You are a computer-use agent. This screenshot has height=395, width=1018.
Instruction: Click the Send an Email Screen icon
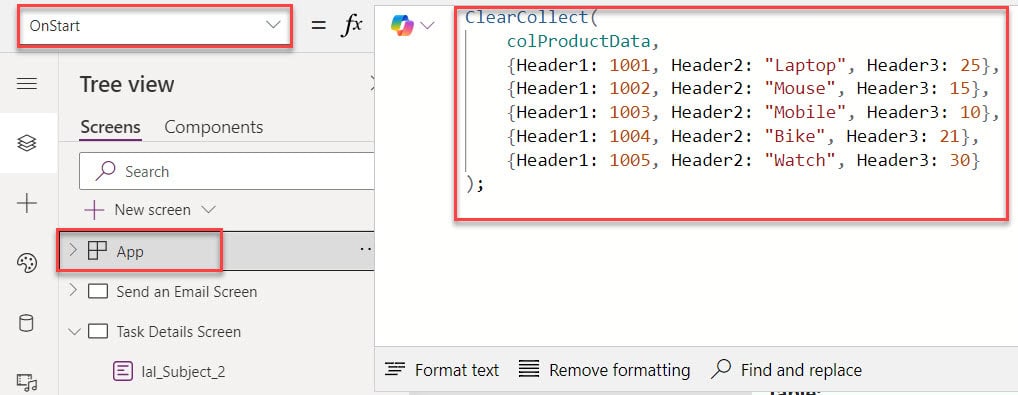point(97,291)
